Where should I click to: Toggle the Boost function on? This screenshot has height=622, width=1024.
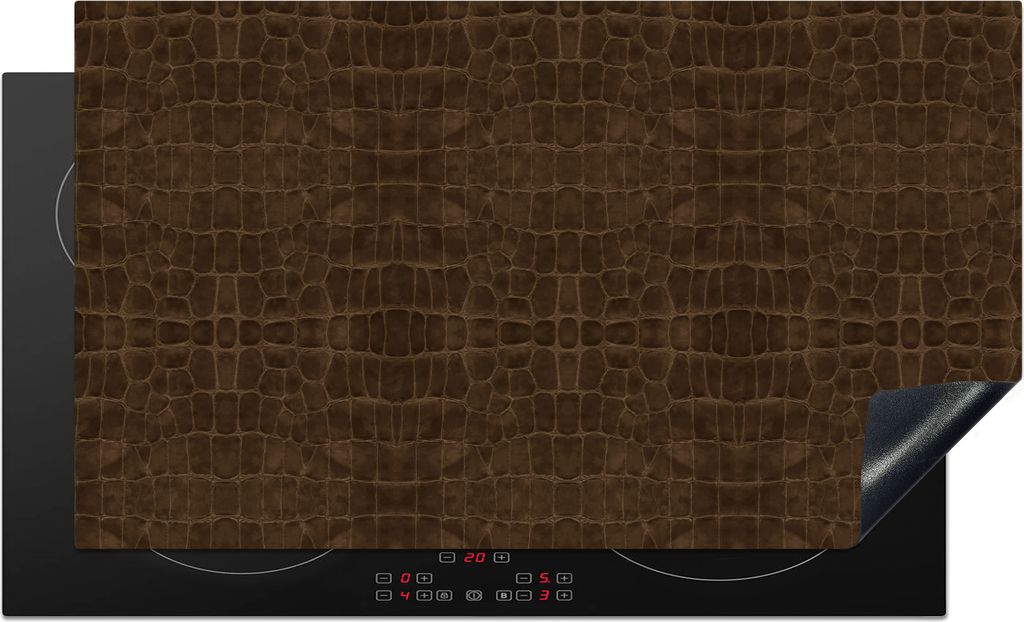pos(503,595)
